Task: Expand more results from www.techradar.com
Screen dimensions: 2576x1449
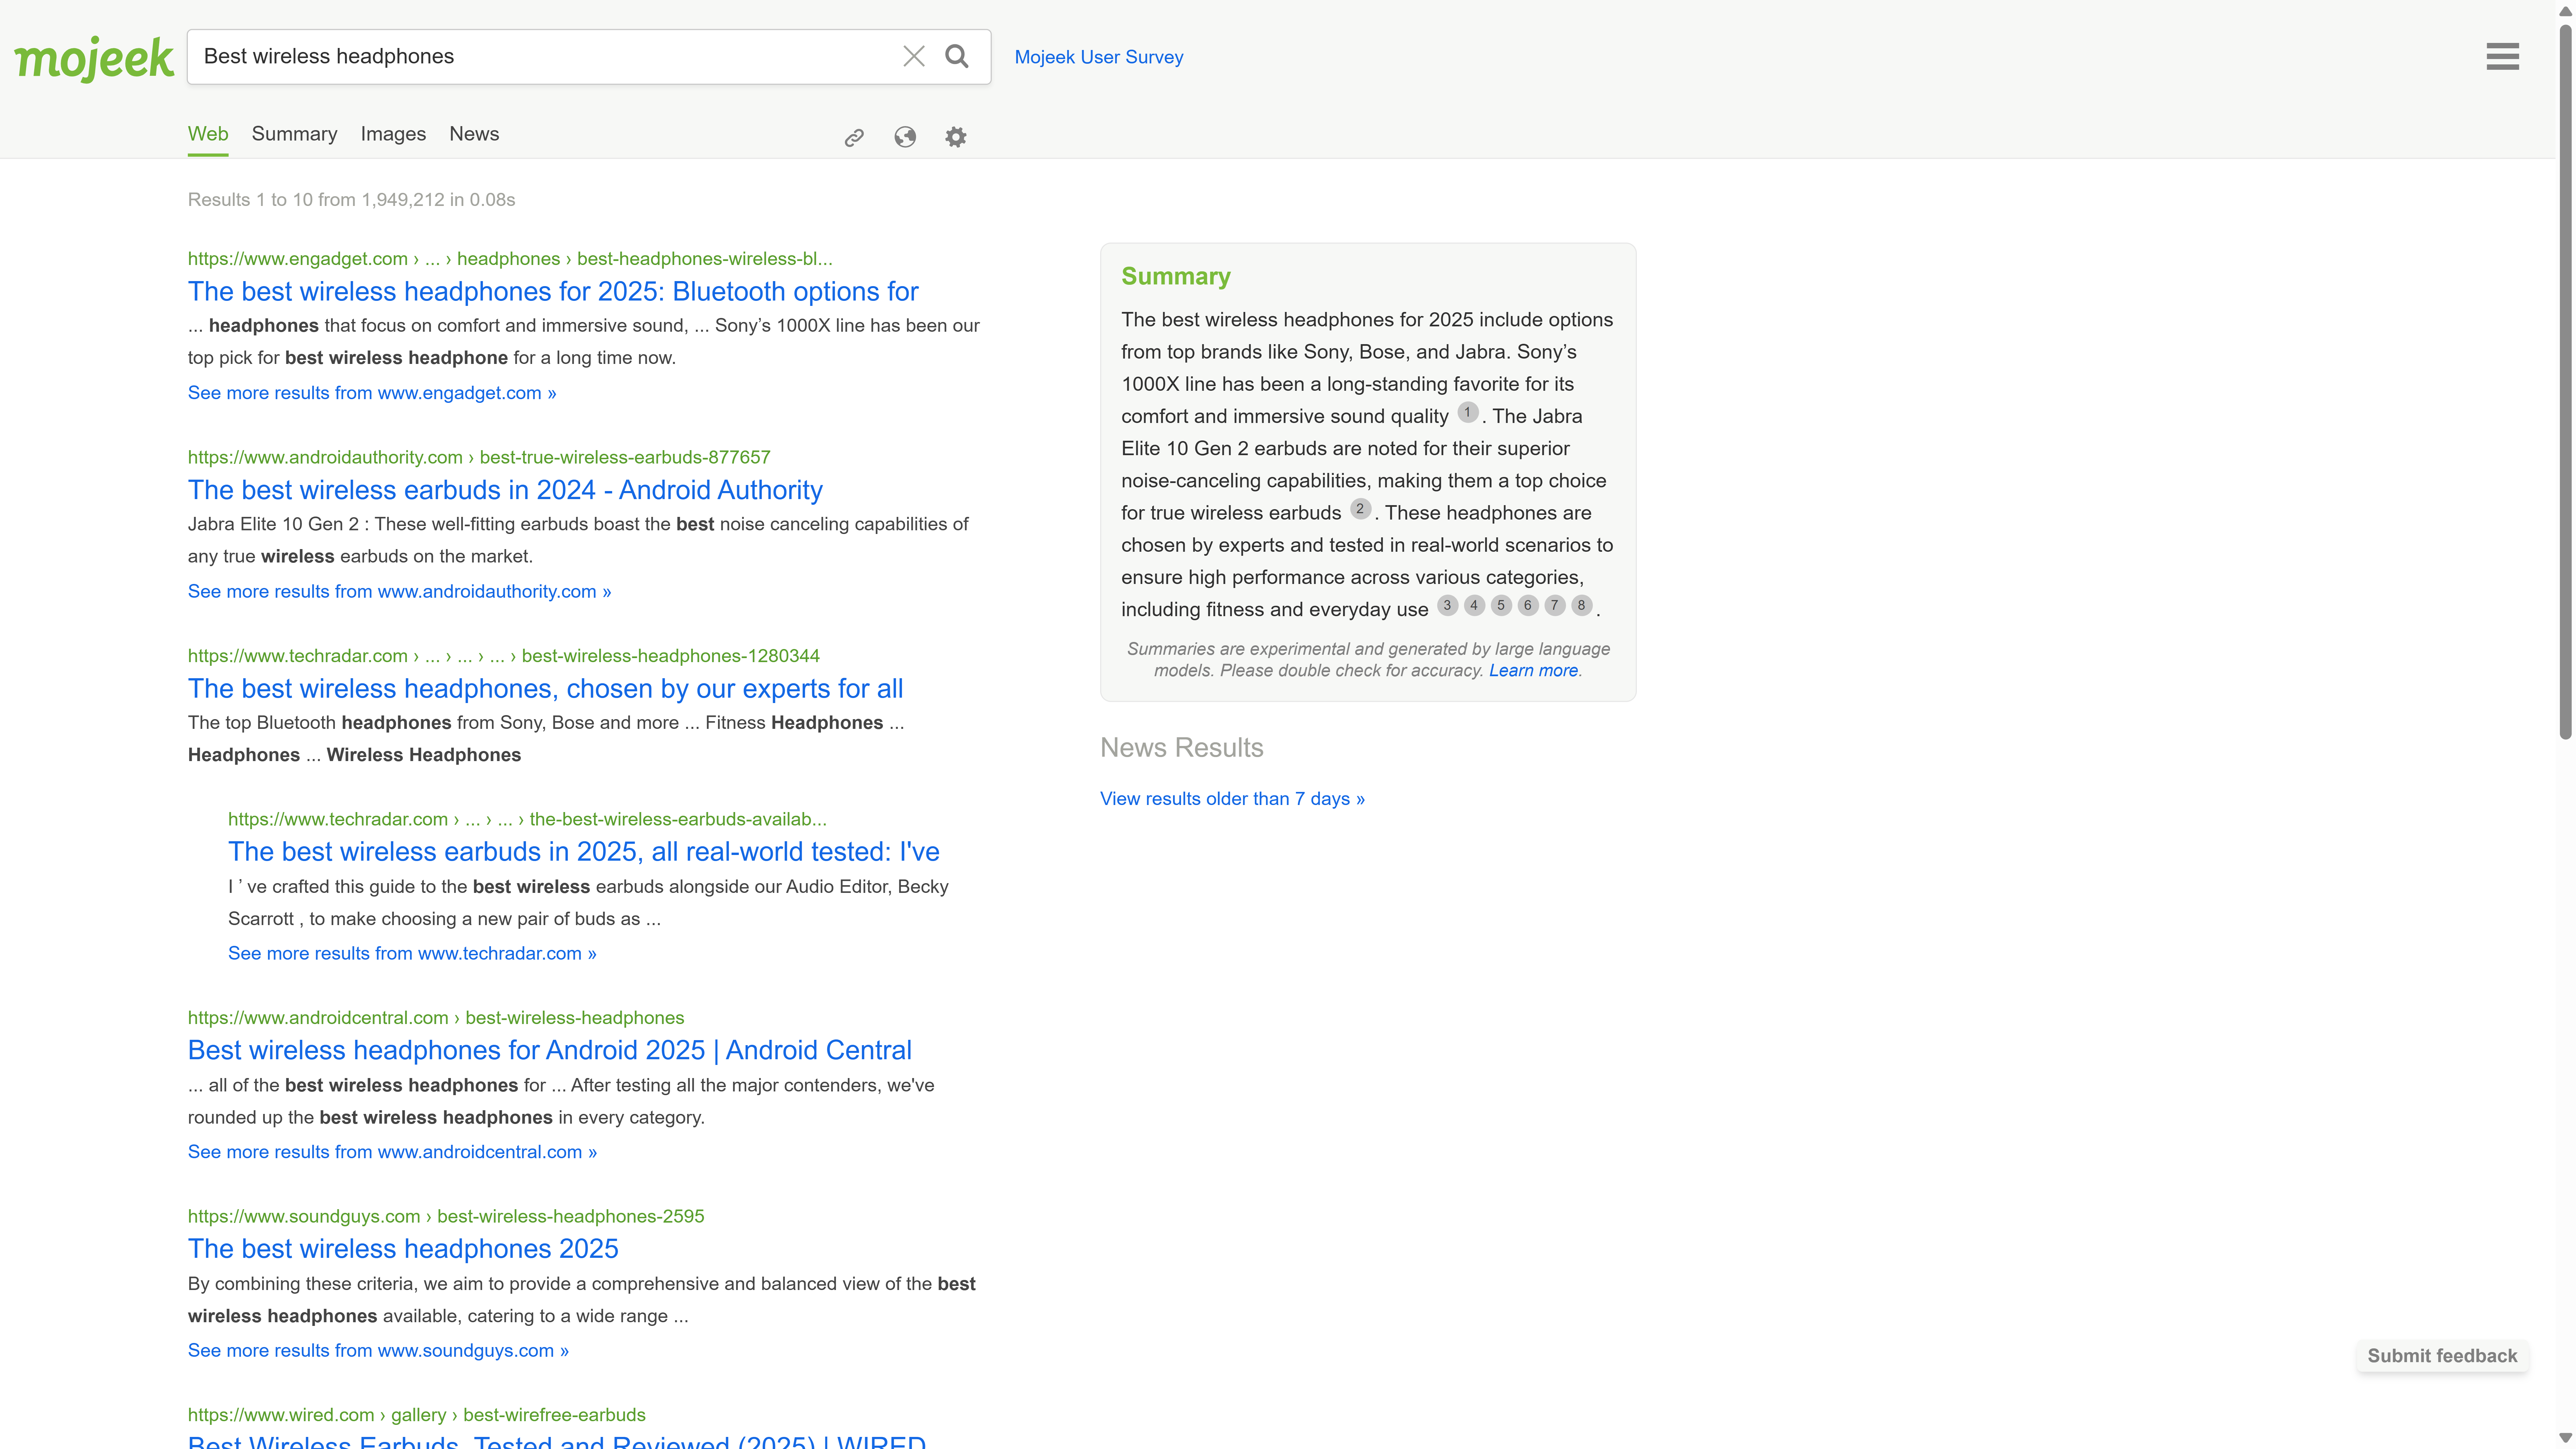Action: [412, 953]
